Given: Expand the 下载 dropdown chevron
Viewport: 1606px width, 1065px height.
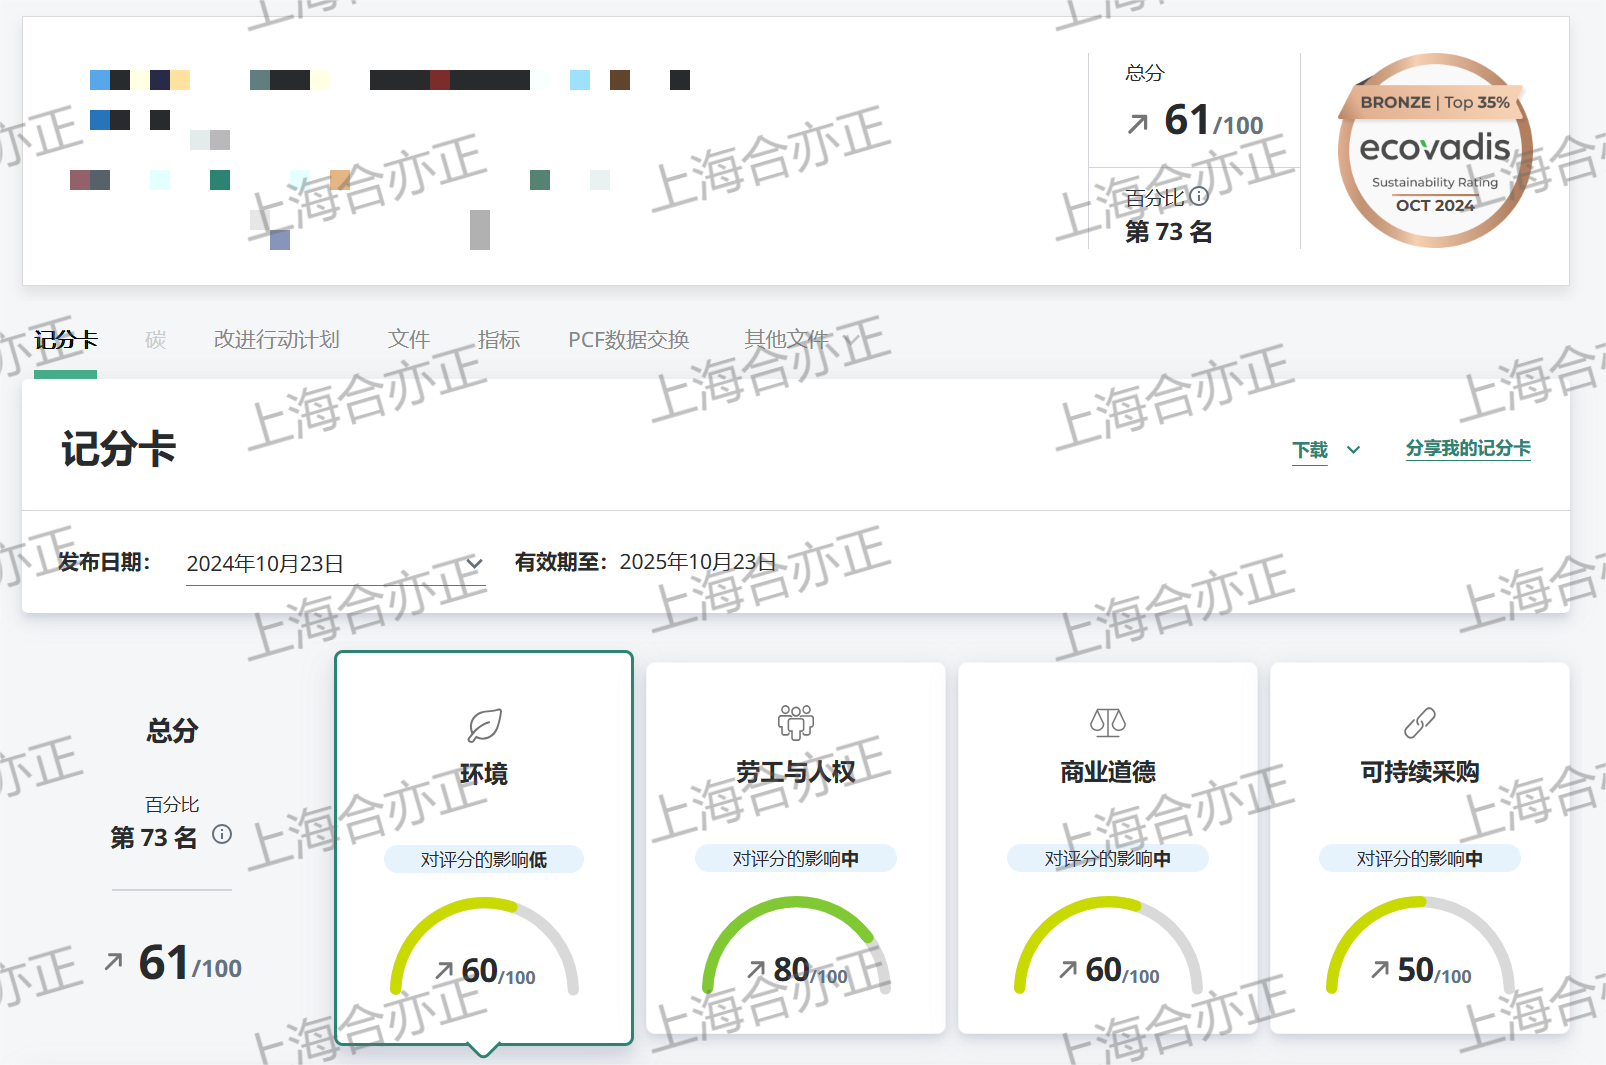Looking at the screenshot, I should click(x=1353, y=450).
